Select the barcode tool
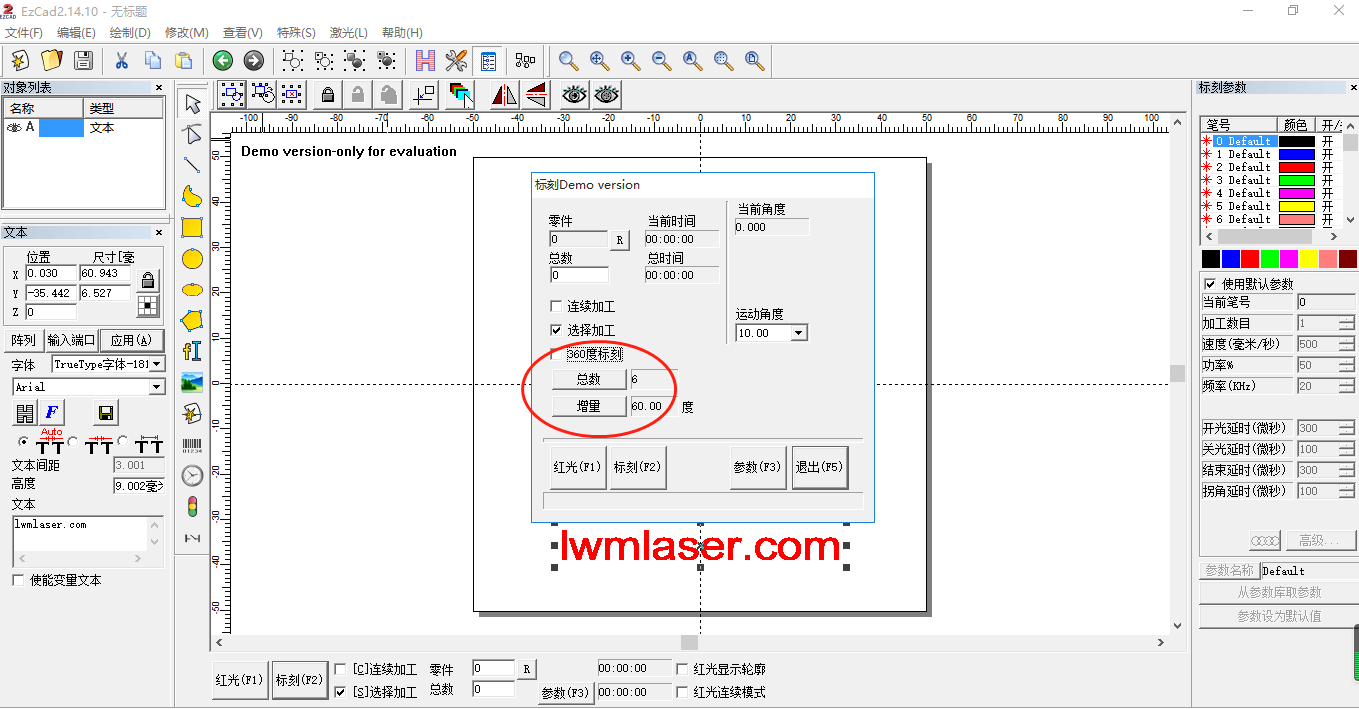 [x=192, y=445]
